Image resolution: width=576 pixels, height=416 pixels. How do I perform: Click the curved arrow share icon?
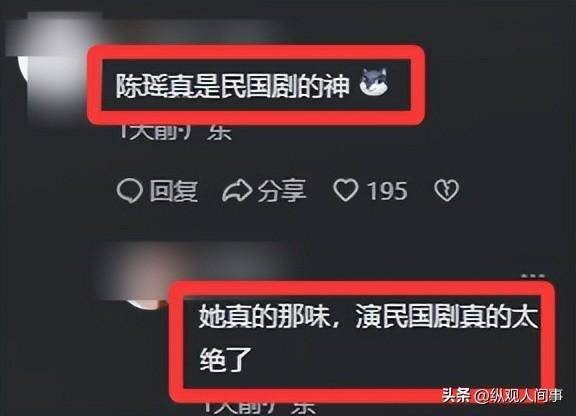coord(237,191)
